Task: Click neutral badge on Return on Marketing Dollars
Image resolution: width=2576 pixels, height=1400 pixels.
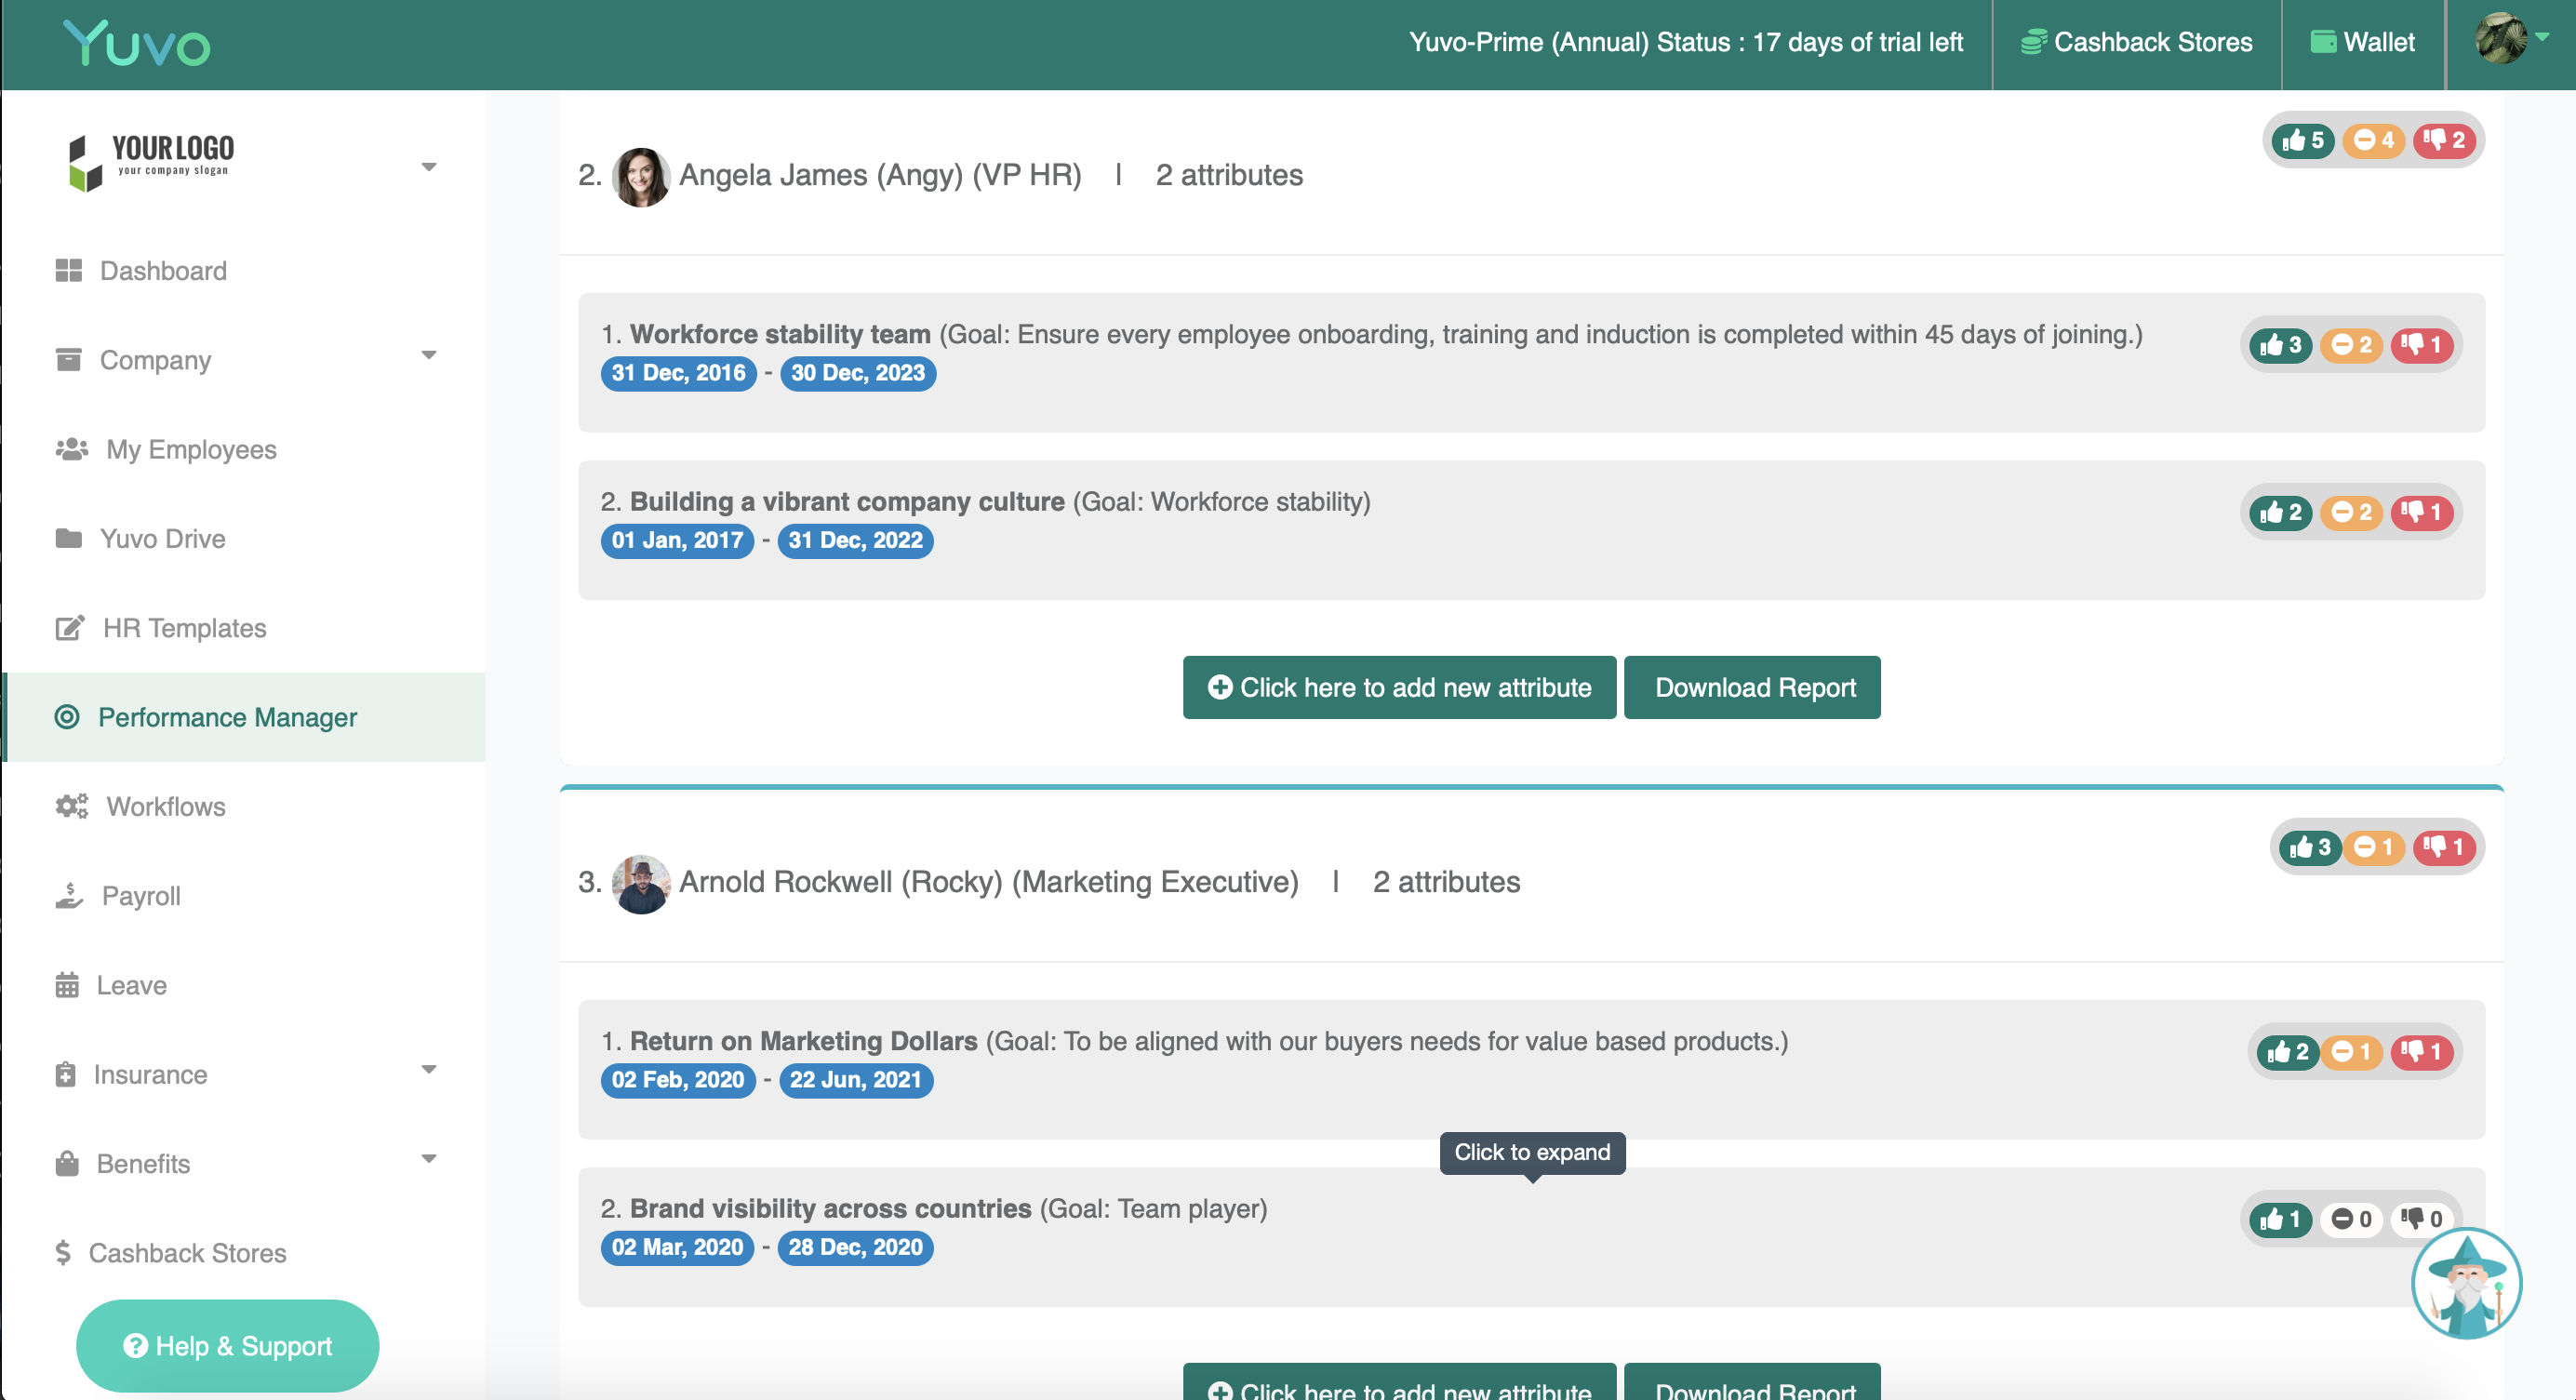Action: (2351, 1052)
